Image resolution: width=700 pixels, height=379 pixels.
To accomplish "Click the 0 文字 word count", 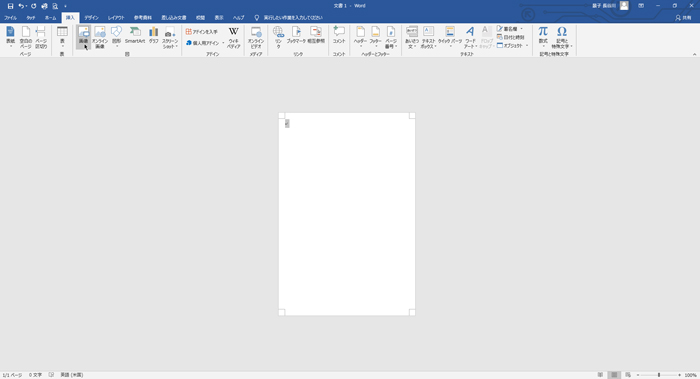I will pos(35,375).
